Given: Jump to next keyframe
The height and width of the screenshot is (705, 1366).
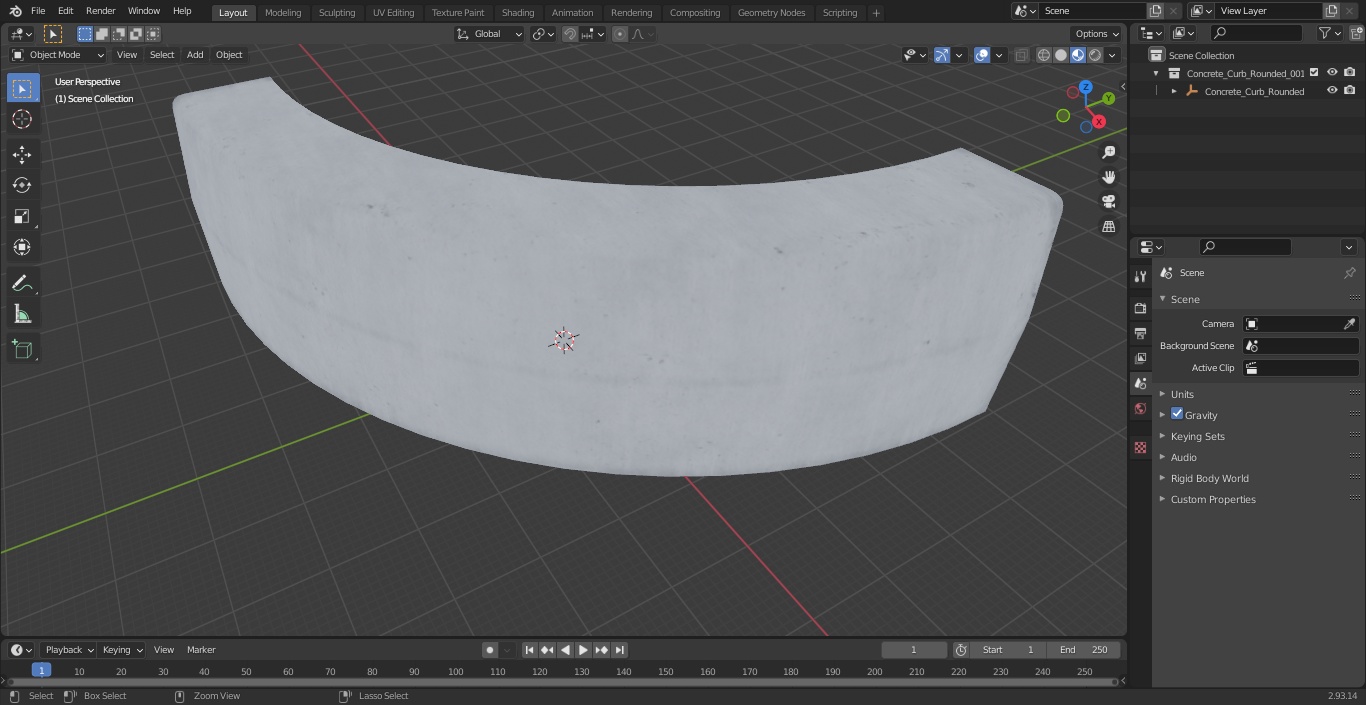Looking at the screenshot, I should point(601,650).
